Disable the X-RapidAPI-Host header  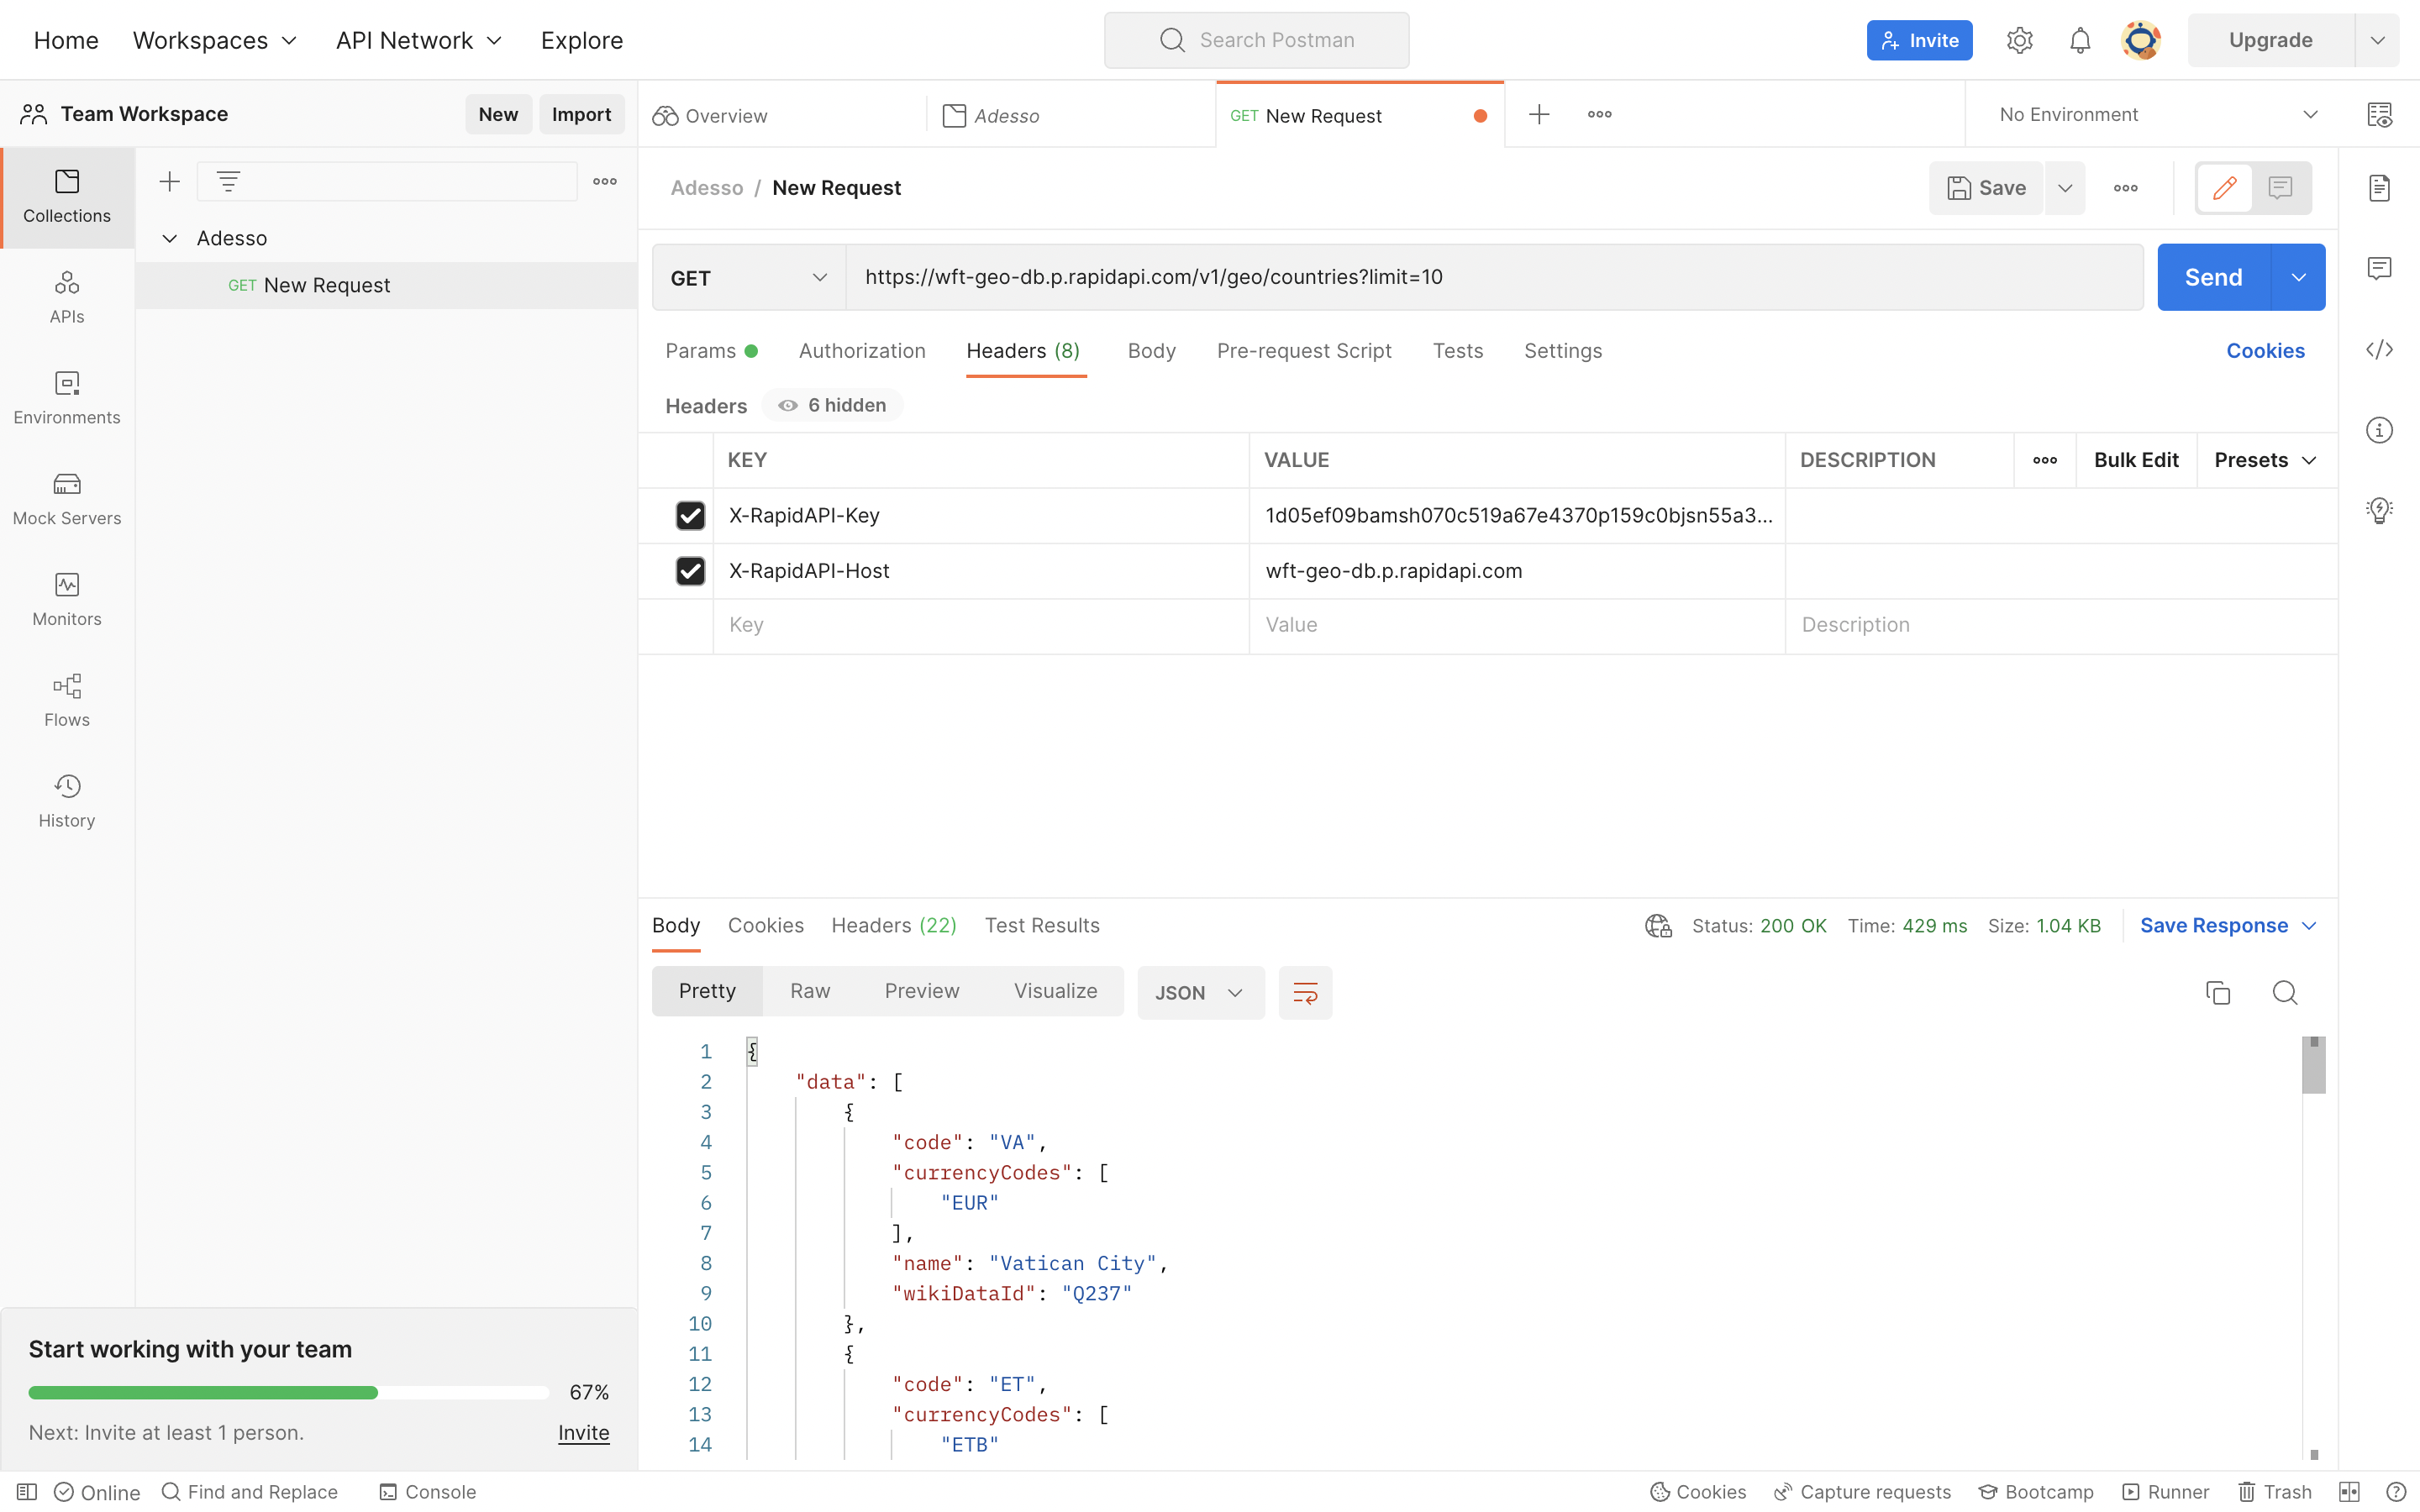tap(691, 570)
